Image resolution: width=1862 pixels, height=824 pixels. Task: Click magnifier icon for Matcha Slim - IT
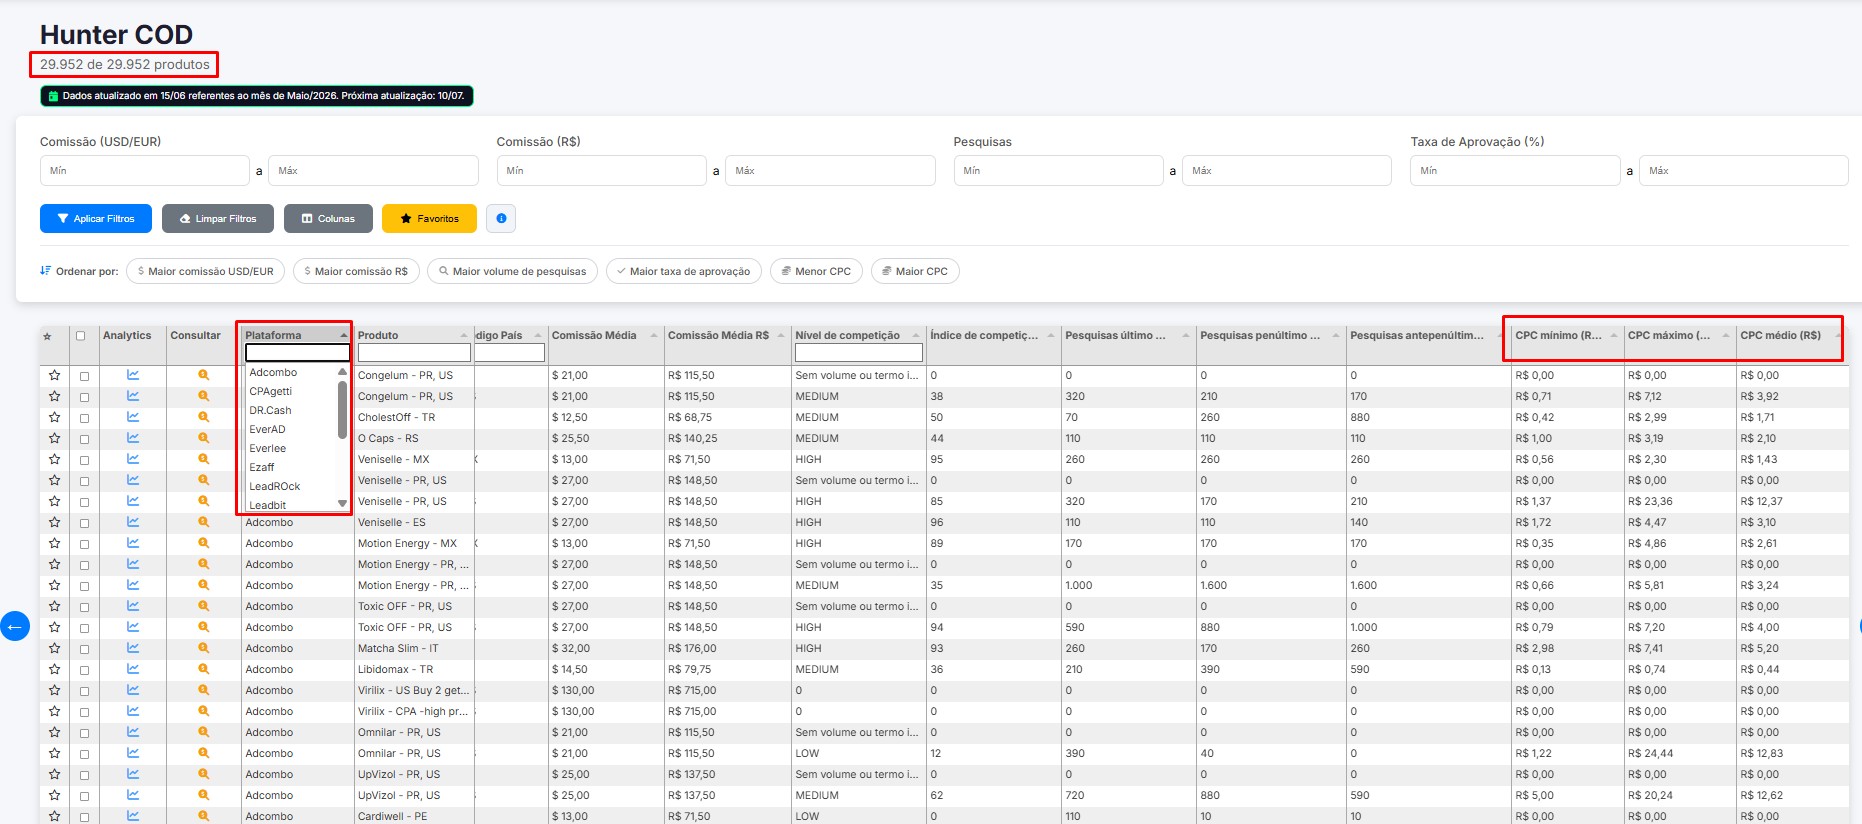tap(203, 648)
